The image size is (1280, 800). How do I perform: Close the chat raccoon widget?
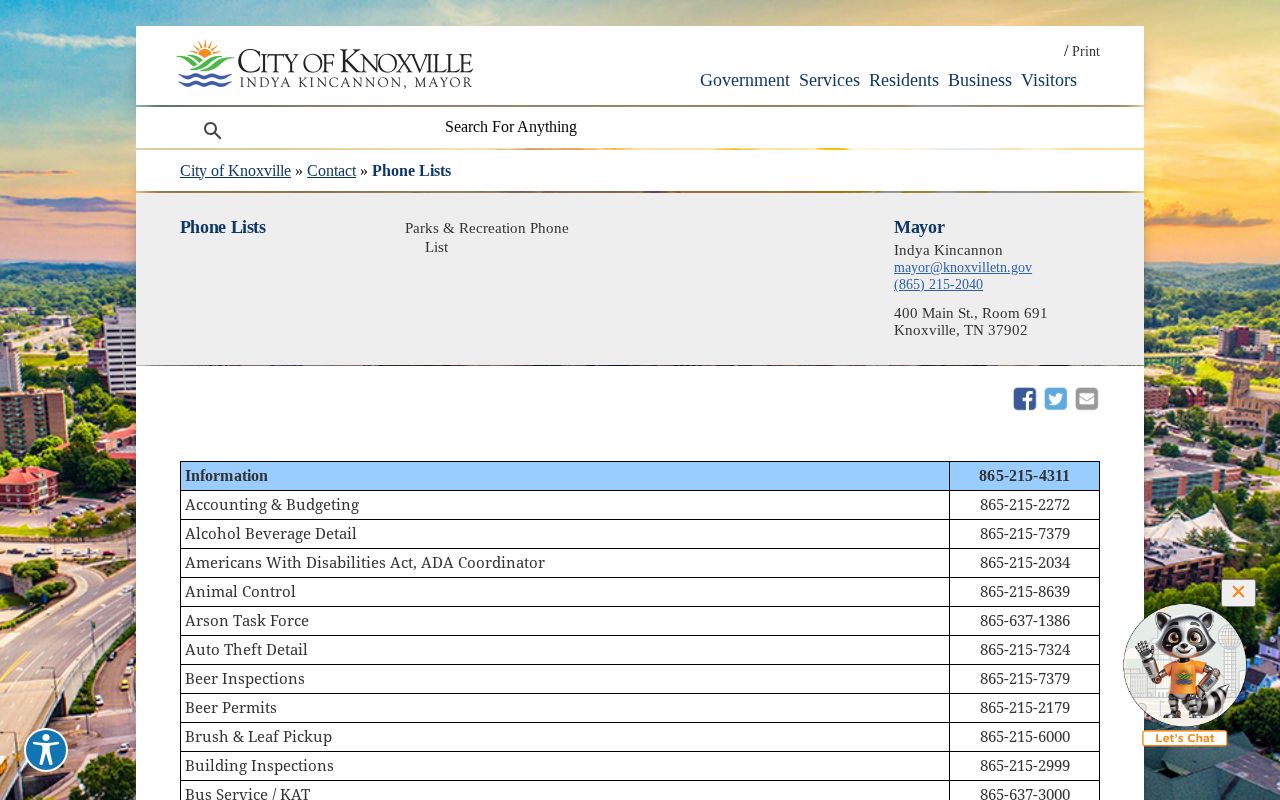click(x=1238, y=592)
